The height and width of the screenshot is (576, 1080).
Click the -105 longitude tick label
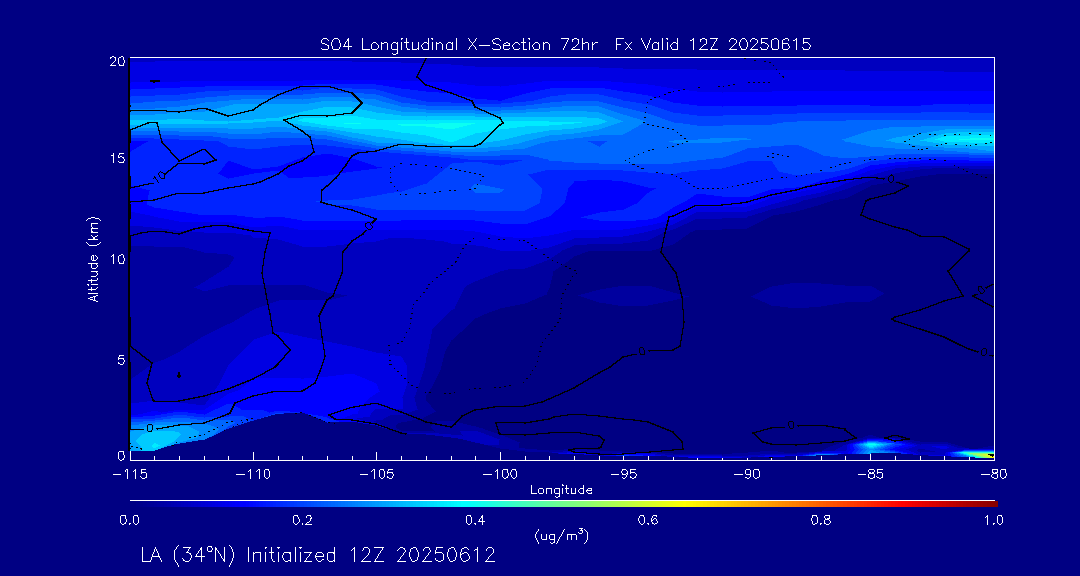coord(376,474)
